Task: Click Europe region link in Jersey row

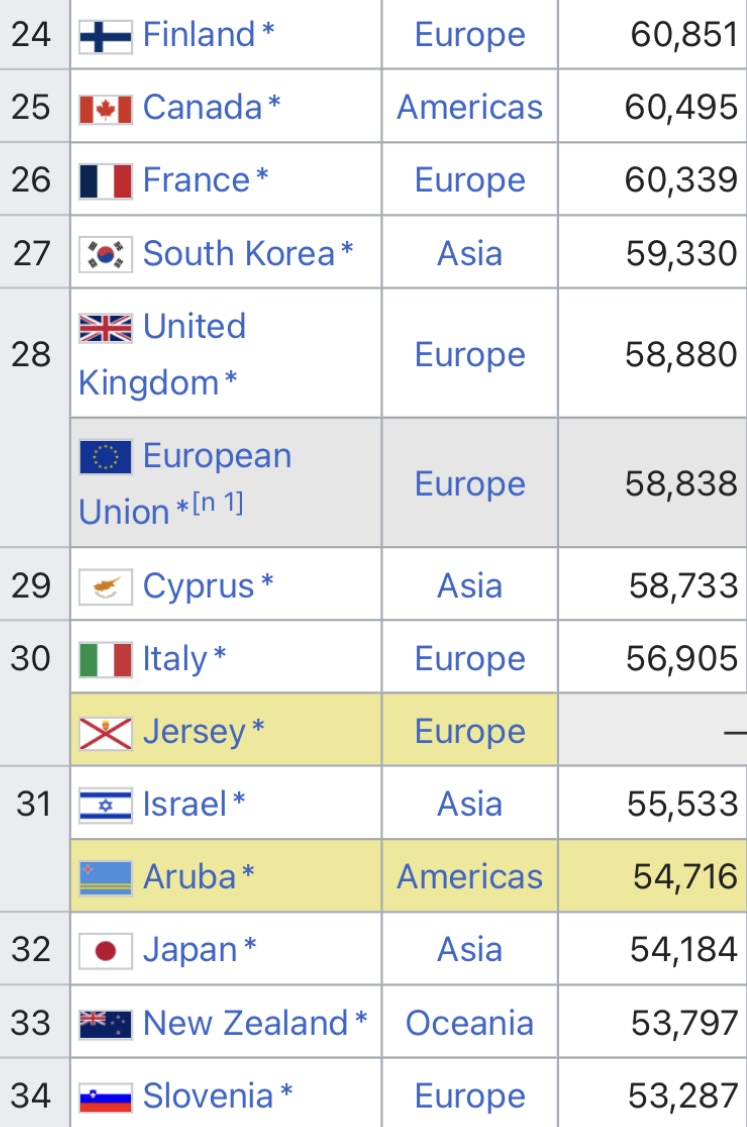Action: (469, 733)
